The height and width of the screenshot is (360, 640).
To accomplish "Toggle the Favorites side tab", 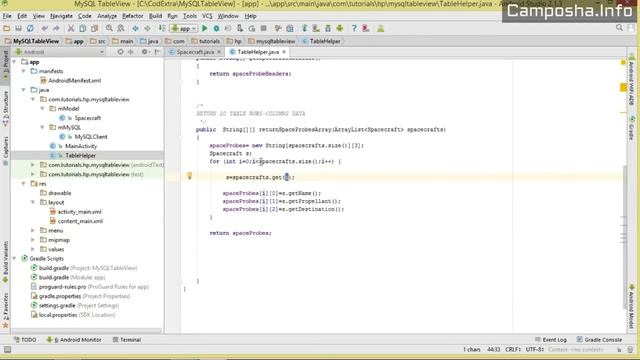I will [x=5, y=311].
